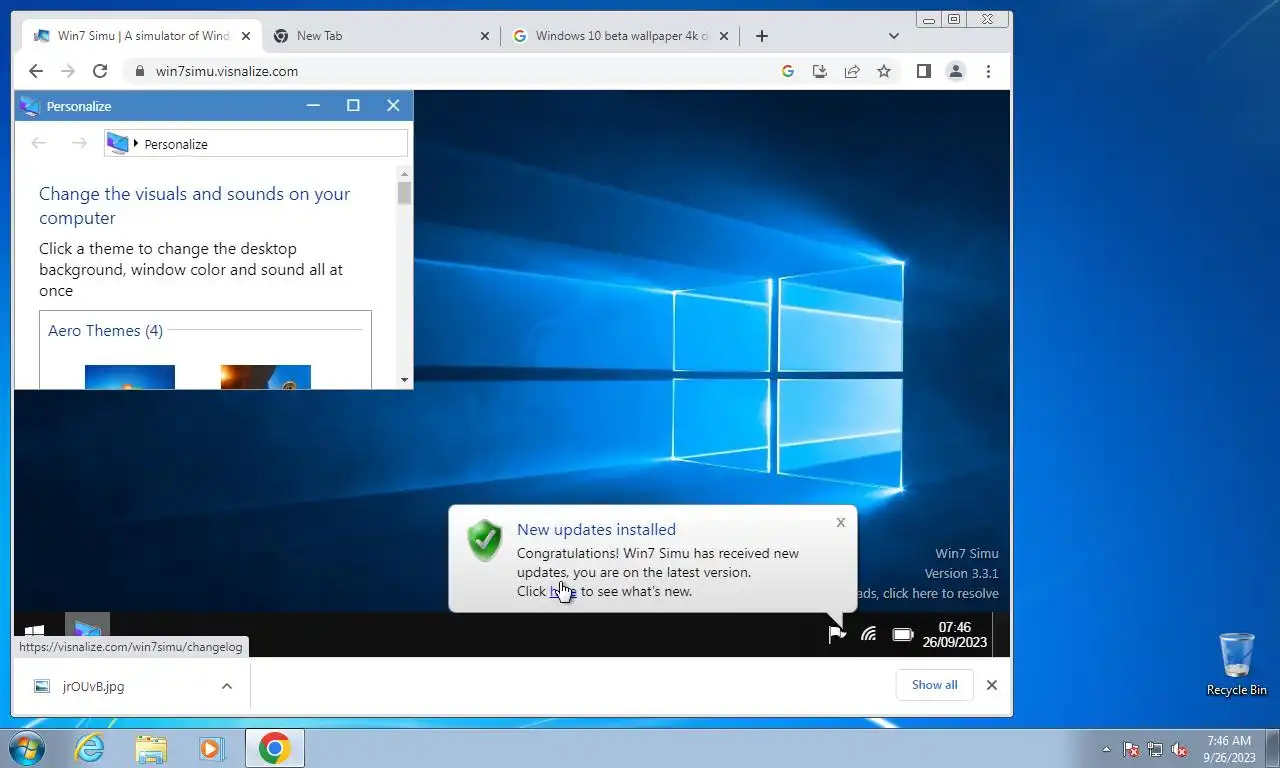Click 'click here to resolve' text
The height and width of the screenshot is (768, 1280).
pos(941,593)
